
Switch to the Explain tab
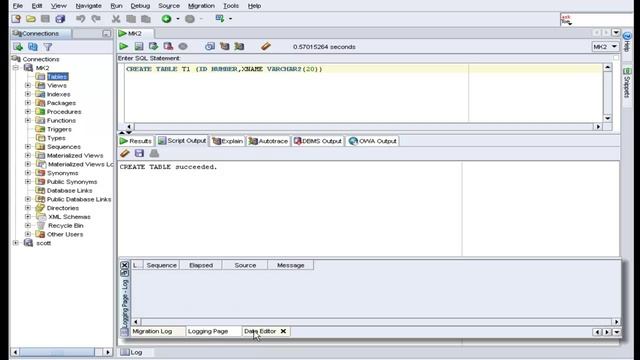point(228,141)
